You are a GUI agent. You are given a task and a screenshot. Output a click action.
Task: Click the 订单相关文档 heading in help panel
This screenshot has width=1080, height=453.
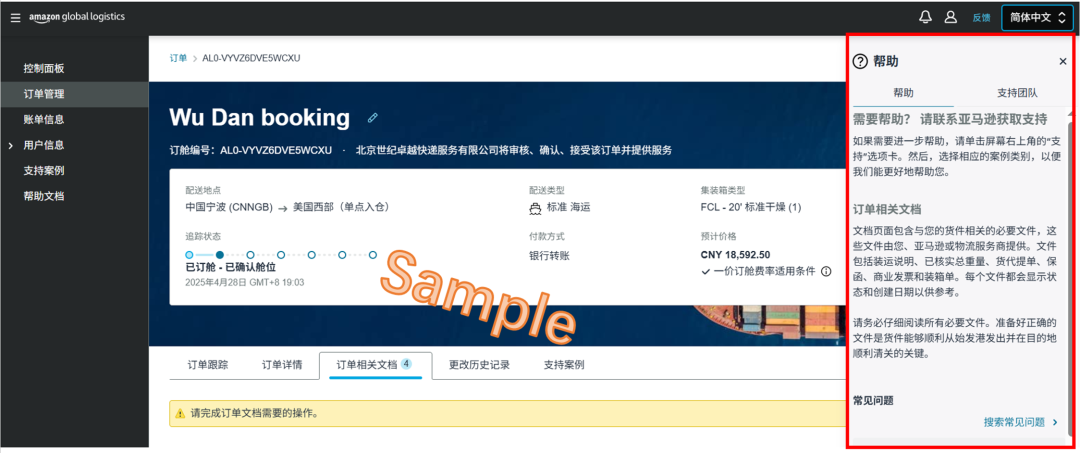click(x=887, y=209)
